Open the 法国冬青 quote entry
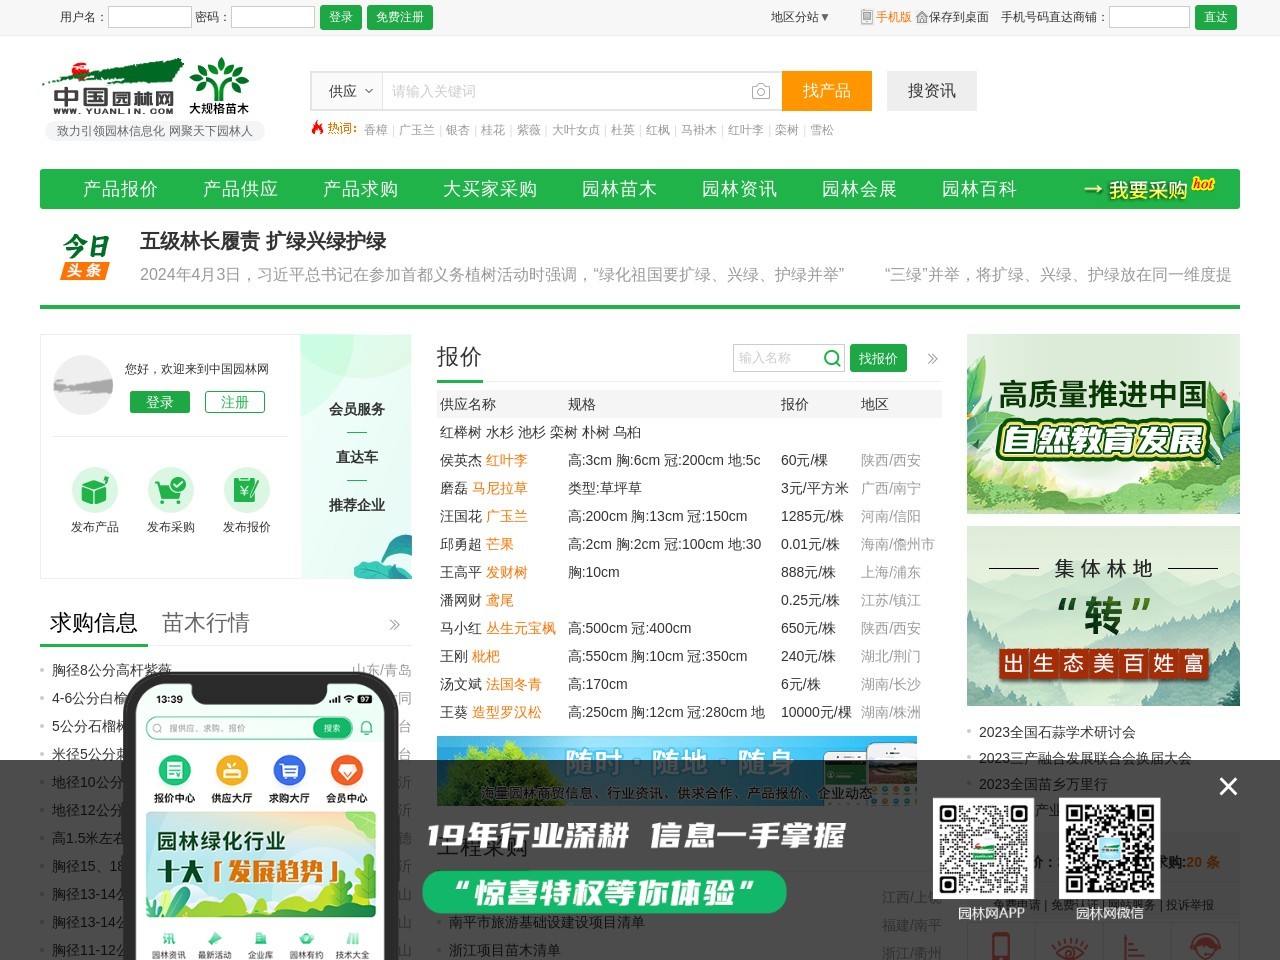 tap(514, 684)
